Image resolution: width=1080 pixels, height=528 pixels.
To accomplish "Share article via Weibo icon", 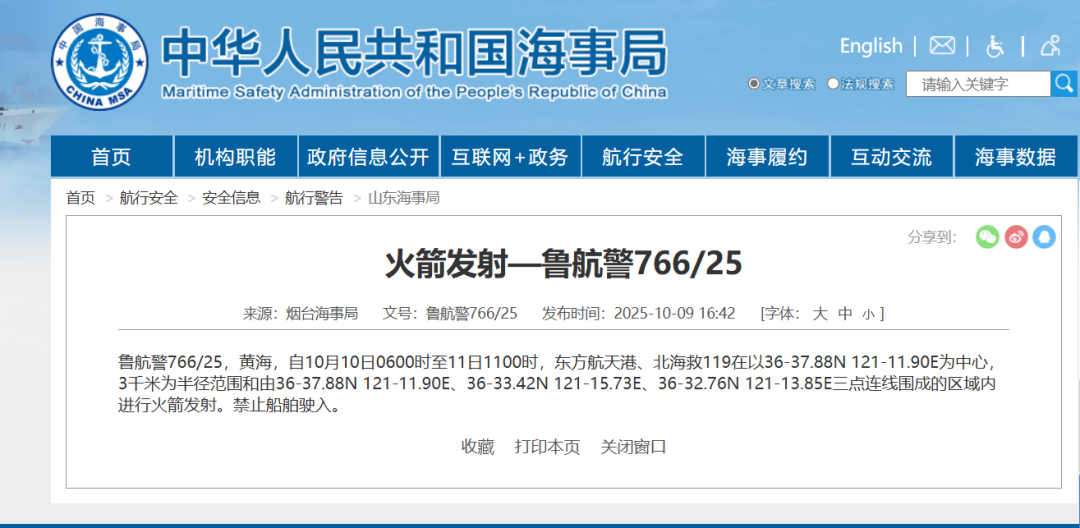I will (1016, 237).
